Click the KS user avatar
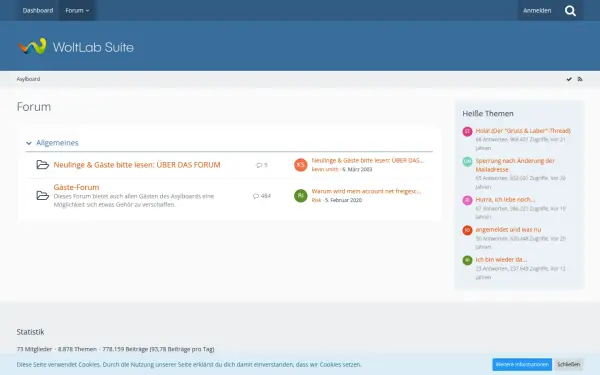 point(301,165)
